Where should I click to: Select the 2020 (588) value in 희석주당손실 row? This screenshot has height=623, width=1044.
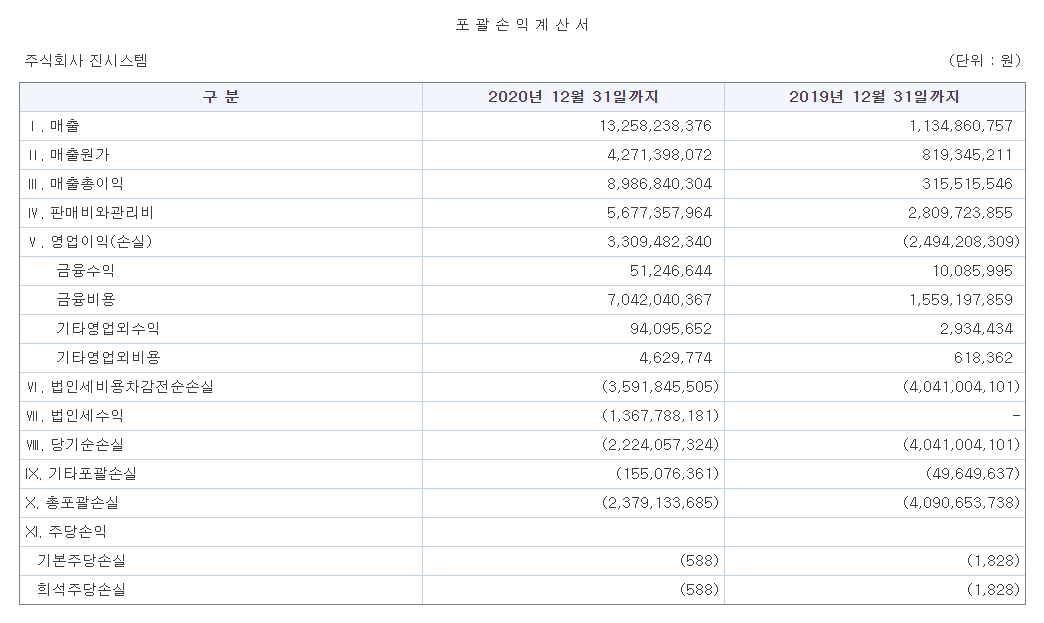point(699,590)
